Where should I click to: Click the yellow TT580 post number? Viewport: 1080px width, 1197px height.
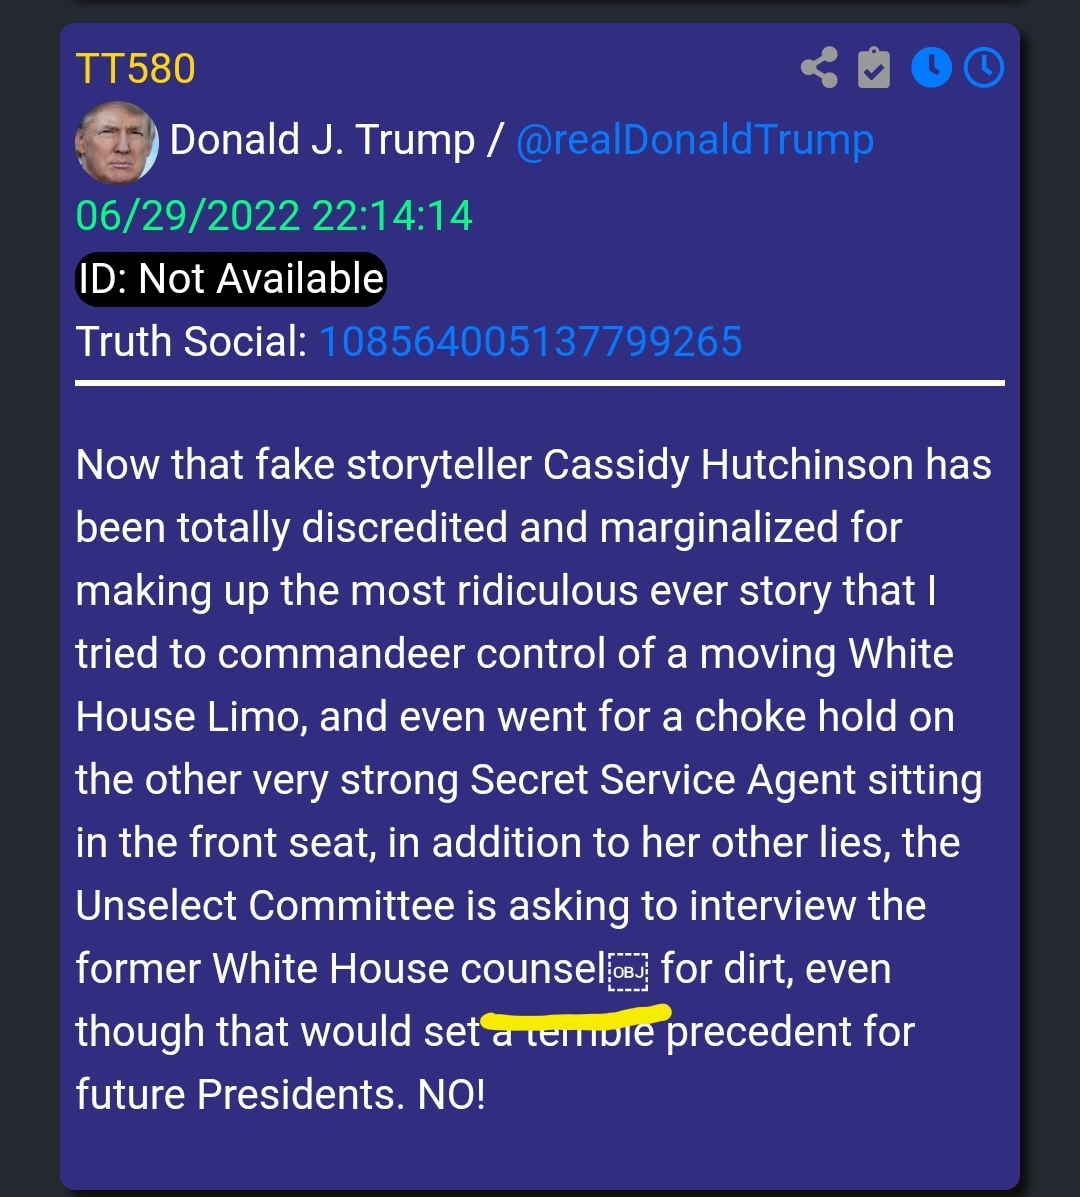(x=136, y=69)
